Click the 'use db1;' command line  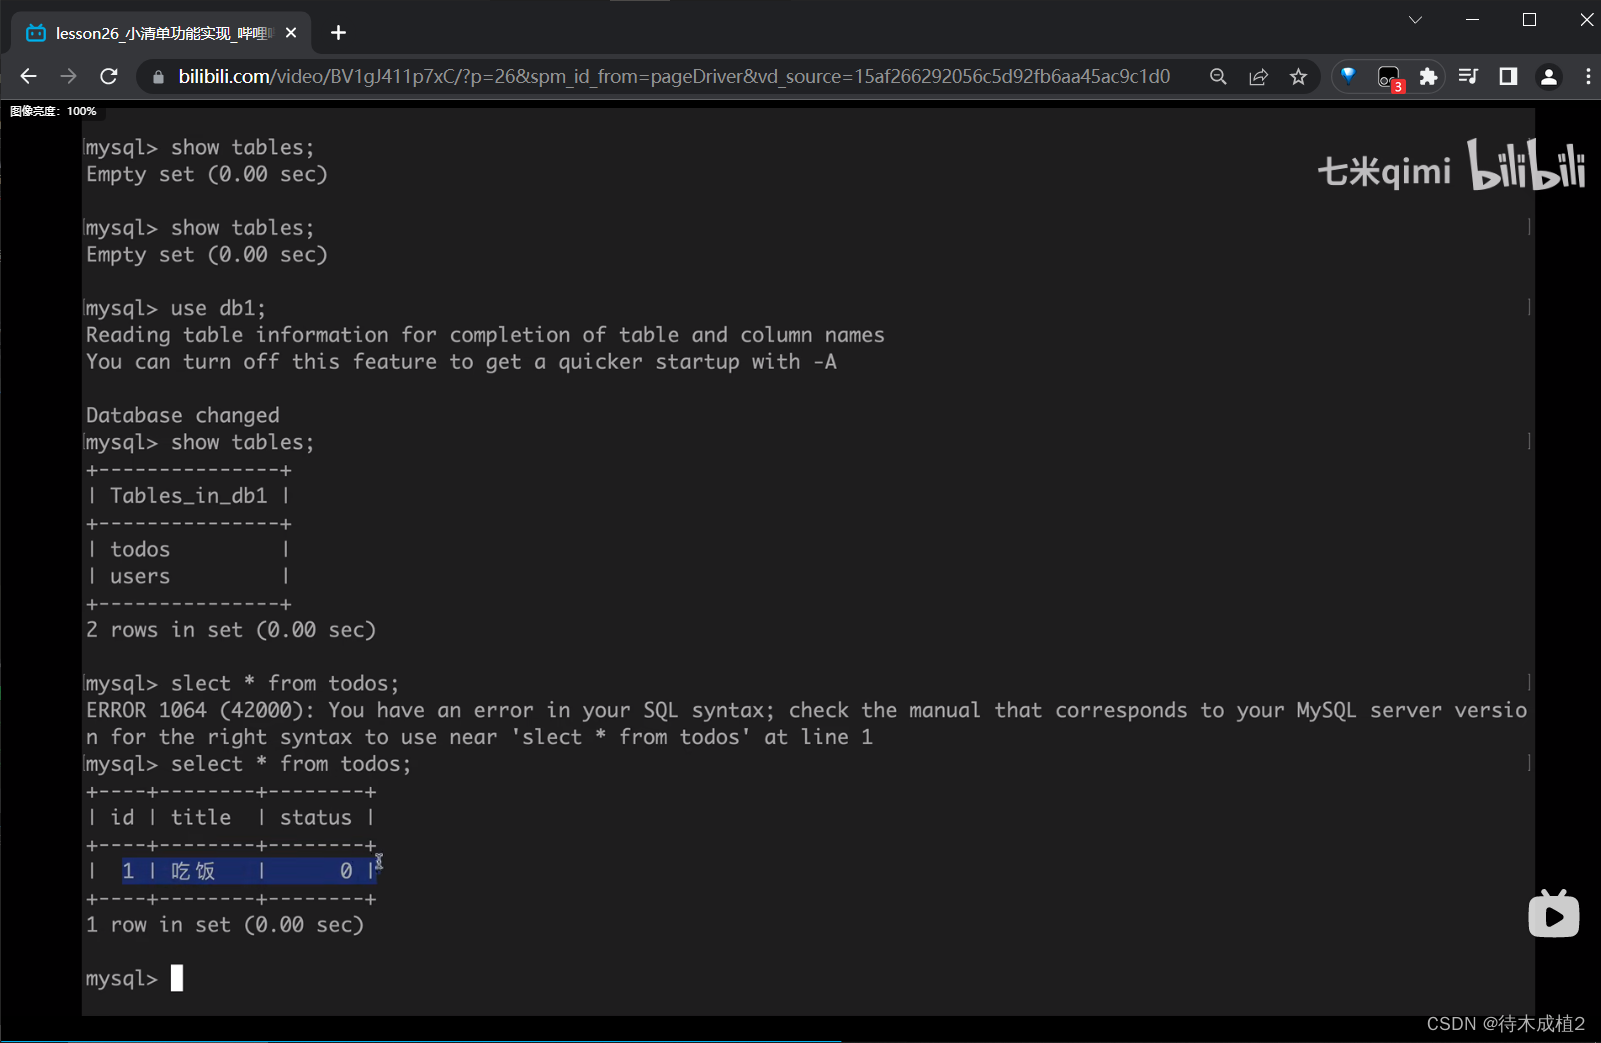tap(175, 308)
